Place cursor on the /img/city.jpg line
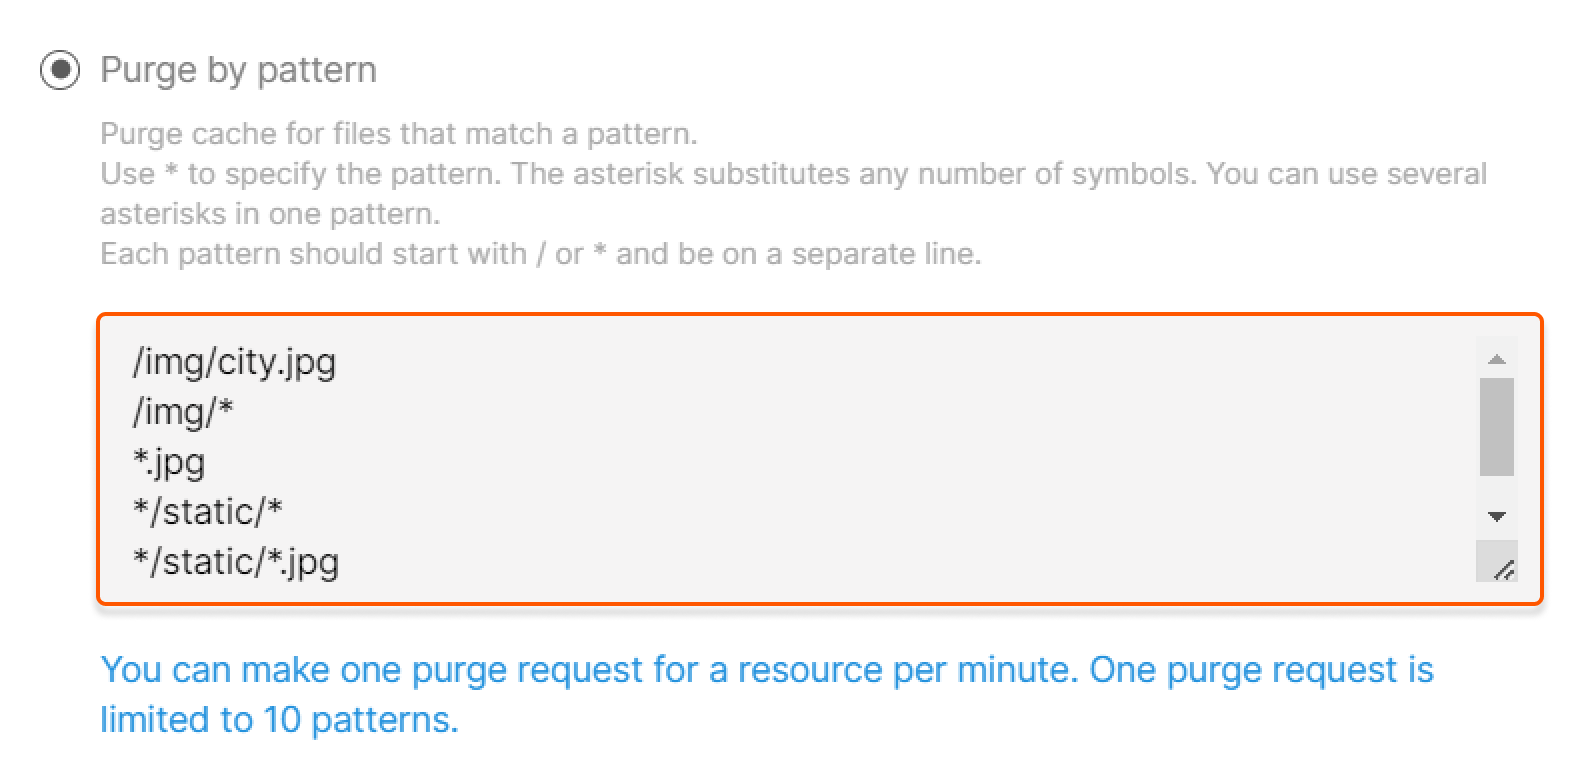This screenshot has width=1578, height=784. click(235, 362)
